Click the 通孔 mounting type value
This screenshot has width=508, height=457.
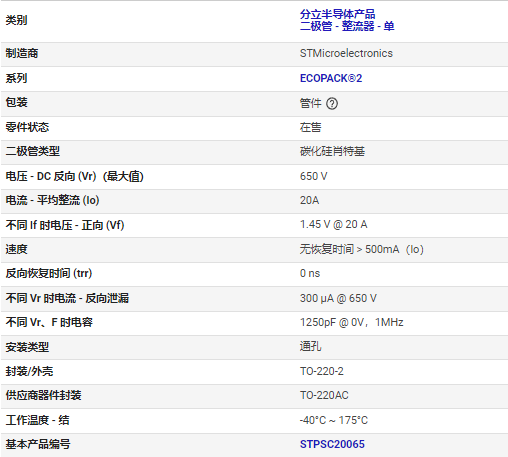310,347
